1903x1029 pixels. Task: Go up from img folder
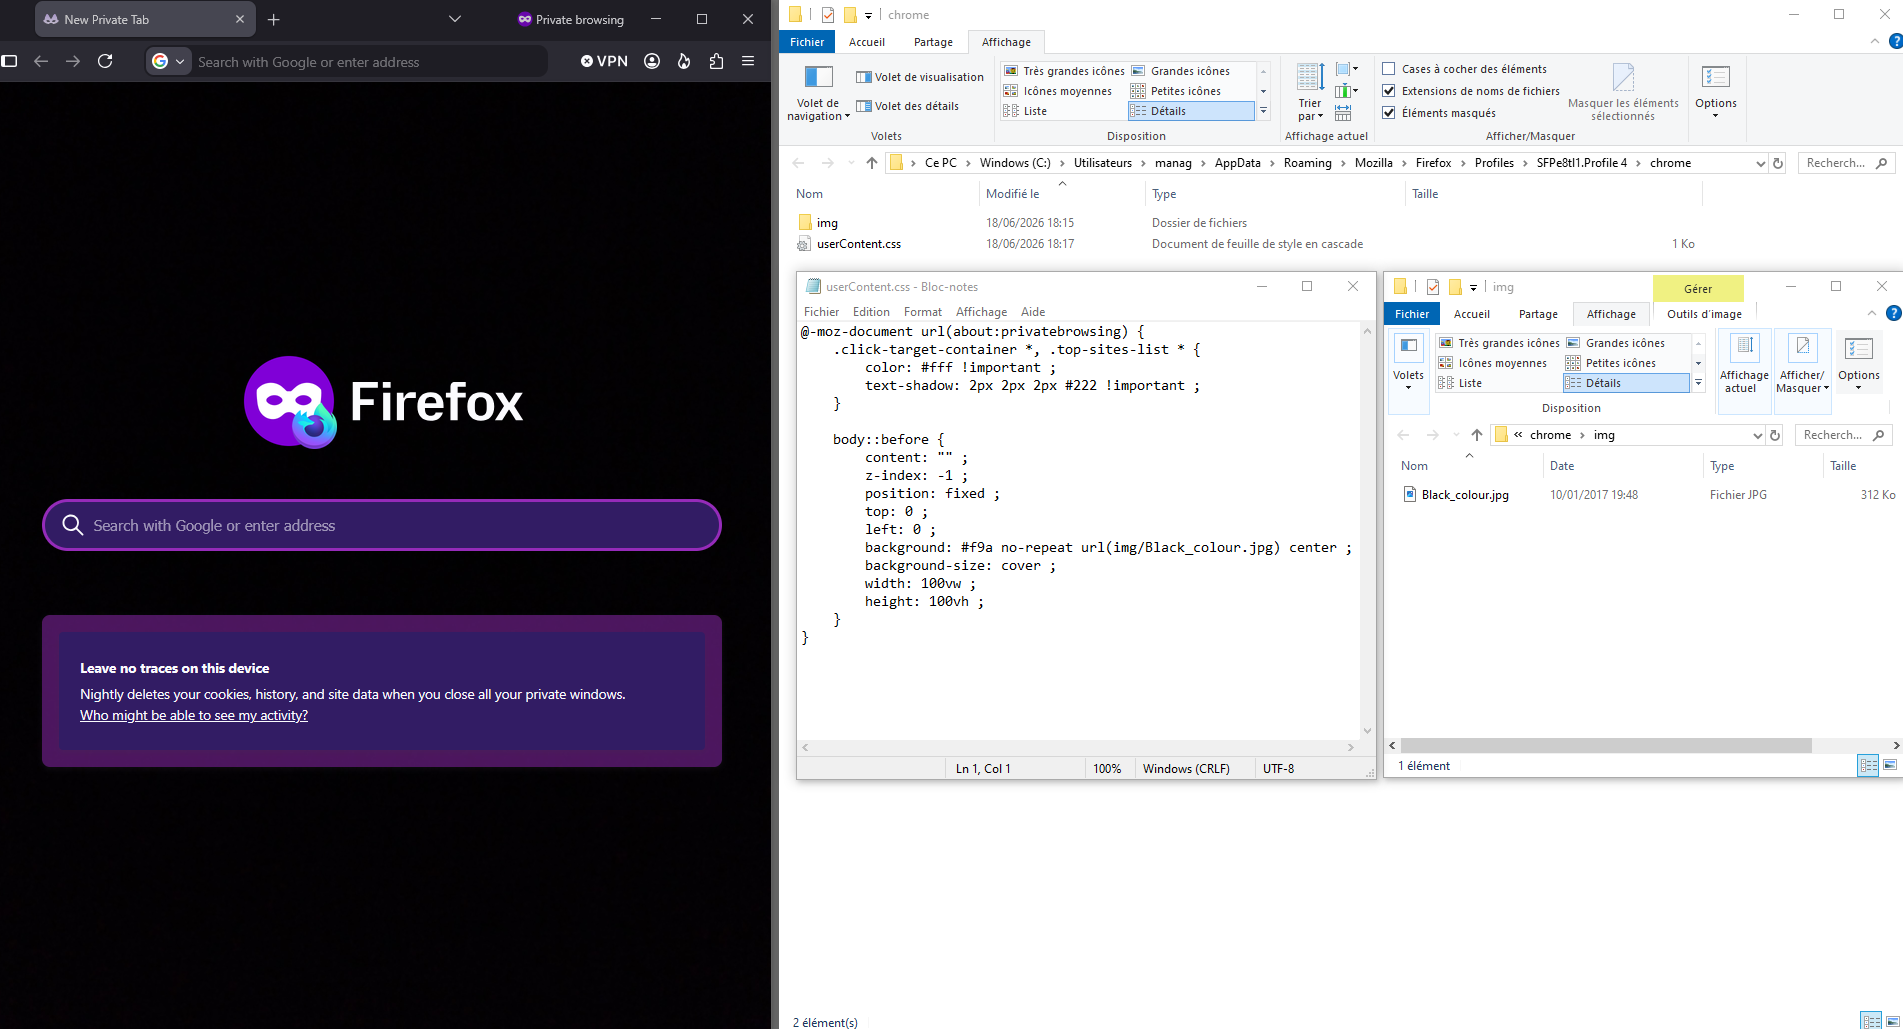(x=1477, y=435)
